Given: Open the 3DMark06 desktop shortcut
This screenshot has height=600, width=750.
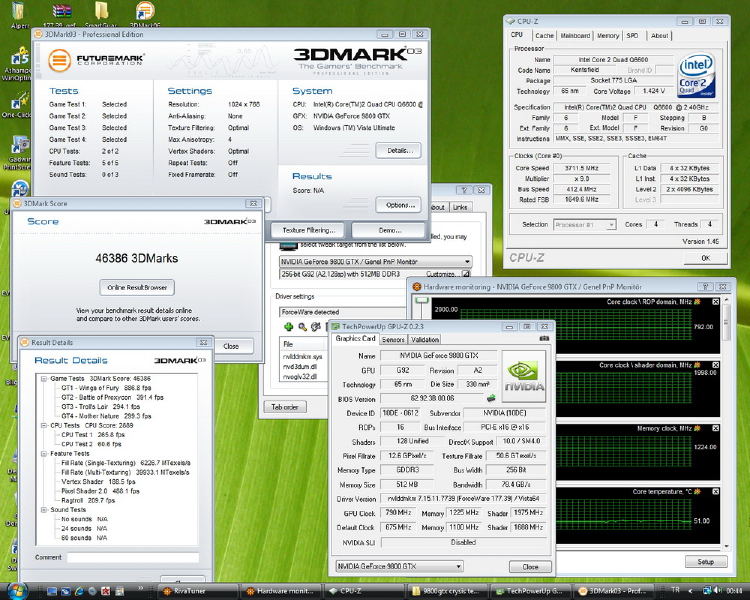Looking at the screenshot, I should click(144, 13).
